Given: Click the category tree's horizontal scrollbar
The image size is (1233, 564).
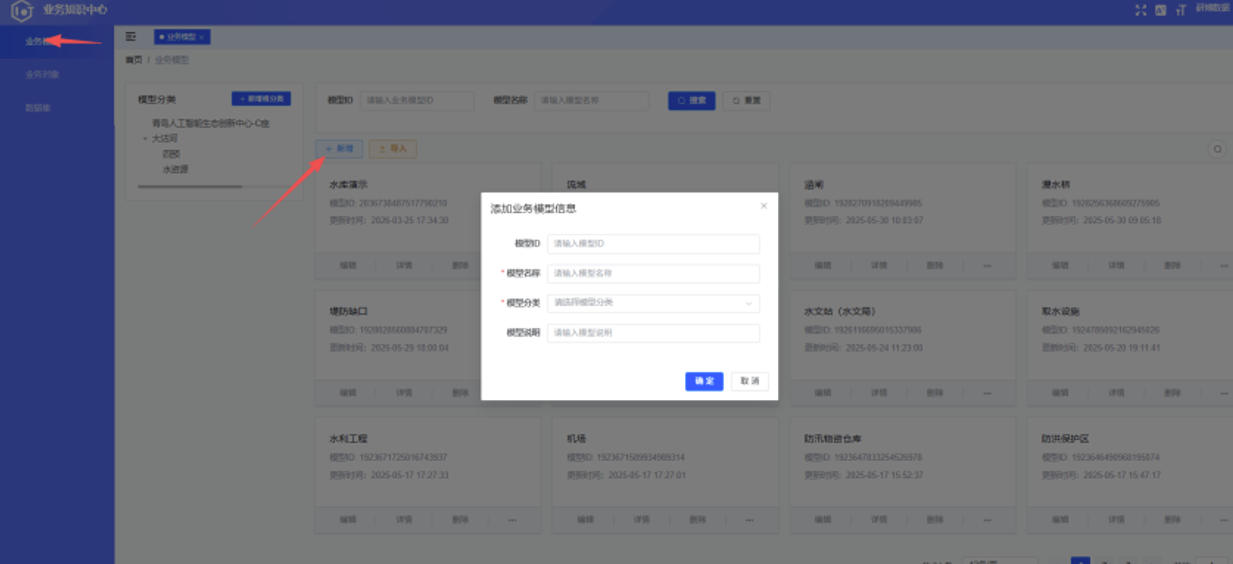Looking at the screenshot, I should (190, 186).
